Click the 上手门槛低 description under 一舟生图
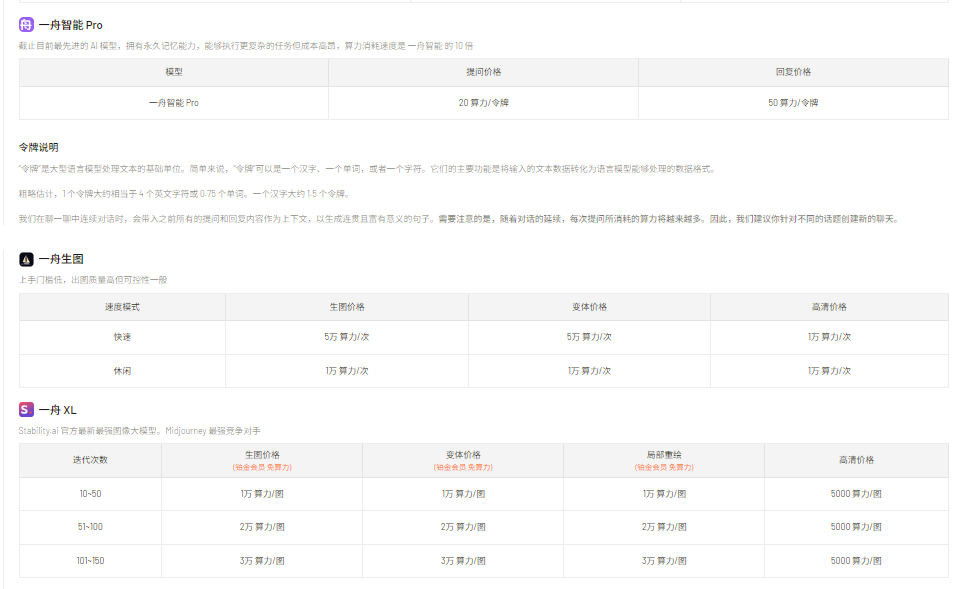The width and height of the screenshot is (976, 589). [x=93, y=280]
